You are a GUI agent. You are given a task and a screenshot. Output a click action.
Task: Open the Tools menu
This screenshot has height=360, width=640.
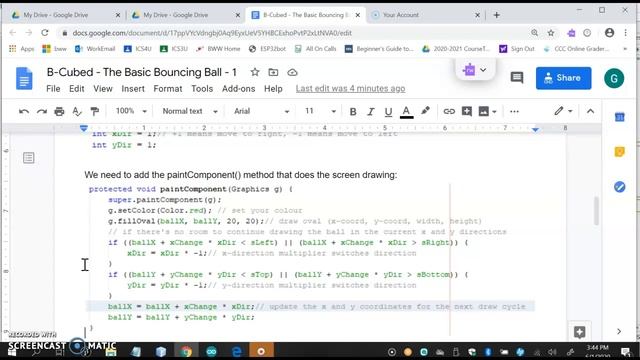pyautogui.click(x=202, y=89)
